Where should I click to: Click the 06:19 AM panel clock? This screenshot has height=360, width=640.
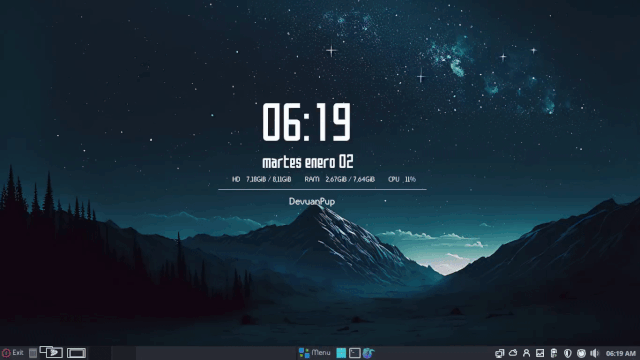pyautogui.click(x=620, y=353)
